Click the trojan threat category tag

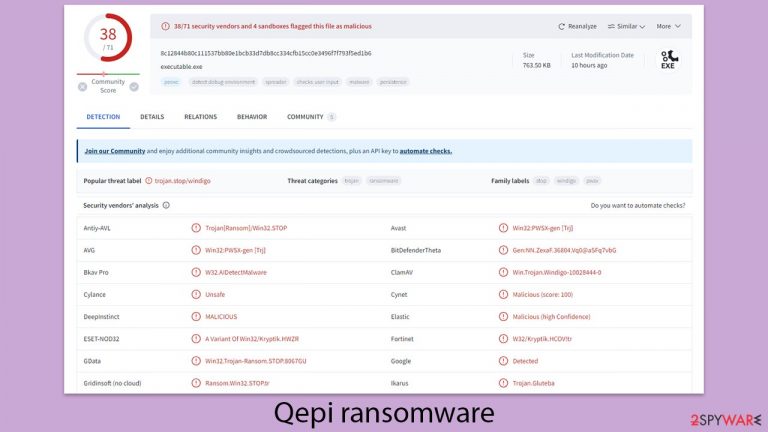pos(351,181)
